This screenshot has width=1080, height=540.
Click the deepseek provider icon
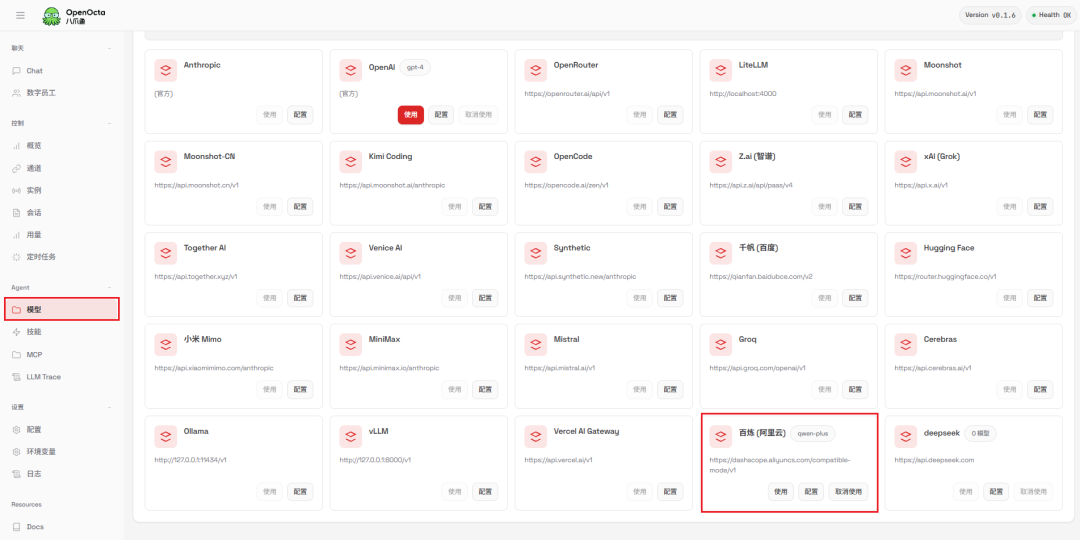point(906,436)
